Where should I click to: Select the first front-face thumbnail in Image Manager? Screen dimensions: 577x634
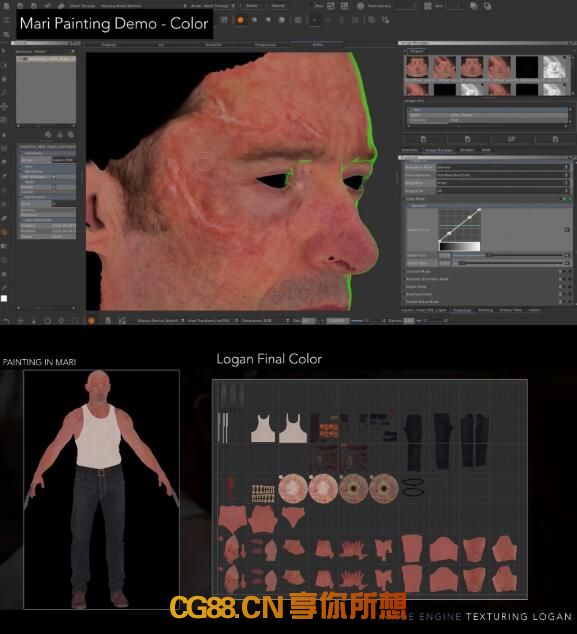tap(417, 67)
